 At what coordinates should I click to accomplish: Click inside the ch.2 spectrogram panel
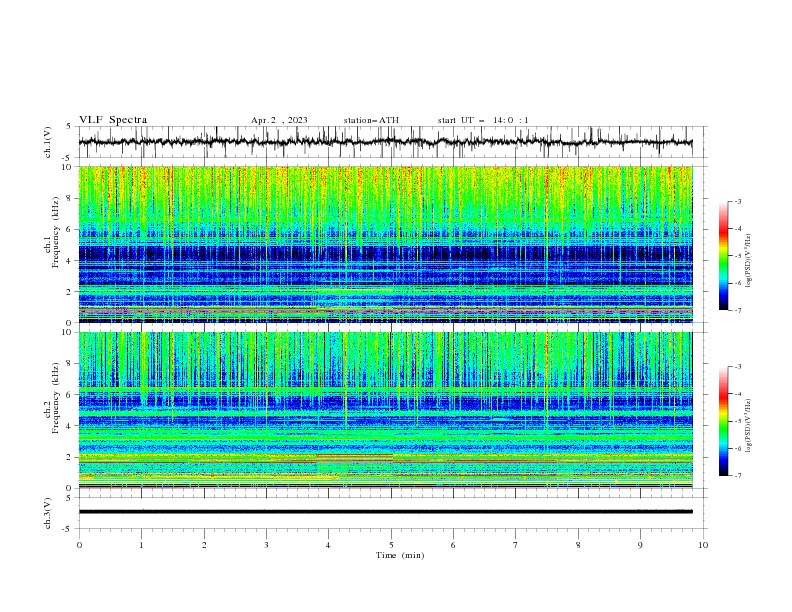point(385,410)
